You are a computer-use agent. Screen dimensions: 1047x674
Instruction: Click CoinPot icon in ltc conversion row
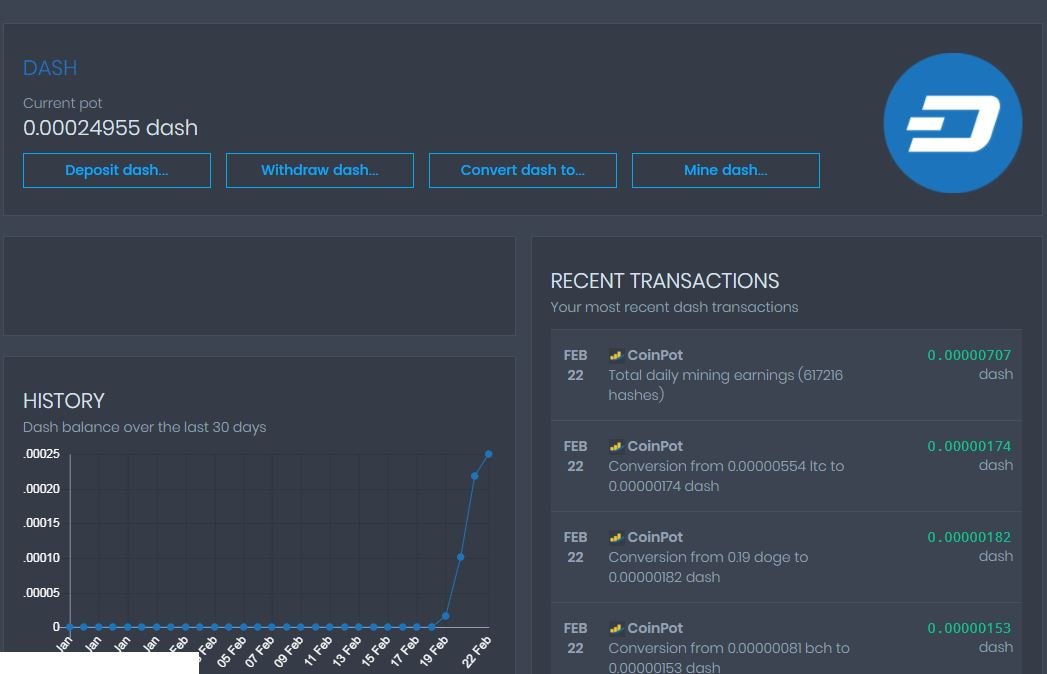616,446
